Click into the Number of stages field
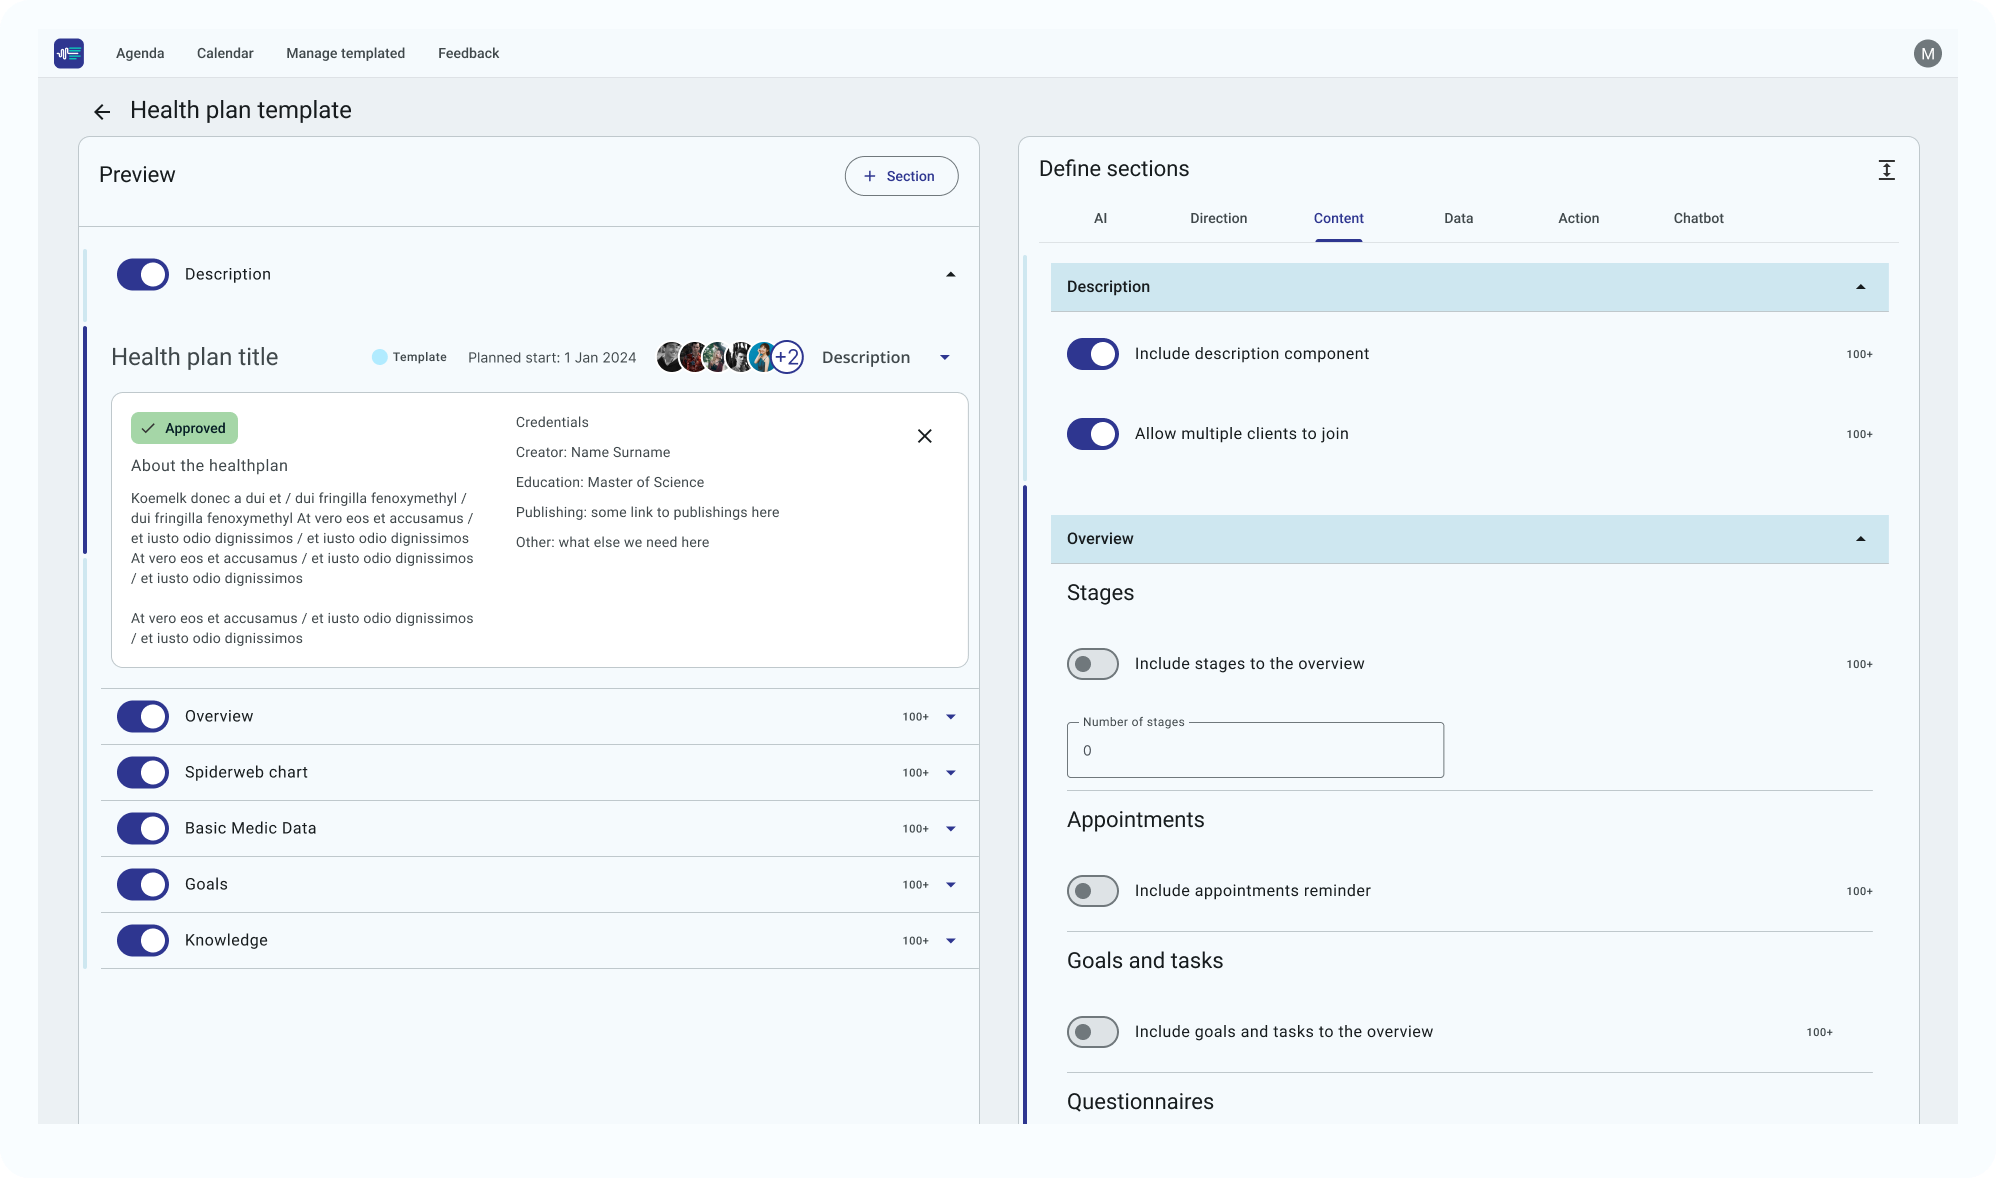1996x1178 pixels. [1255, 750]
